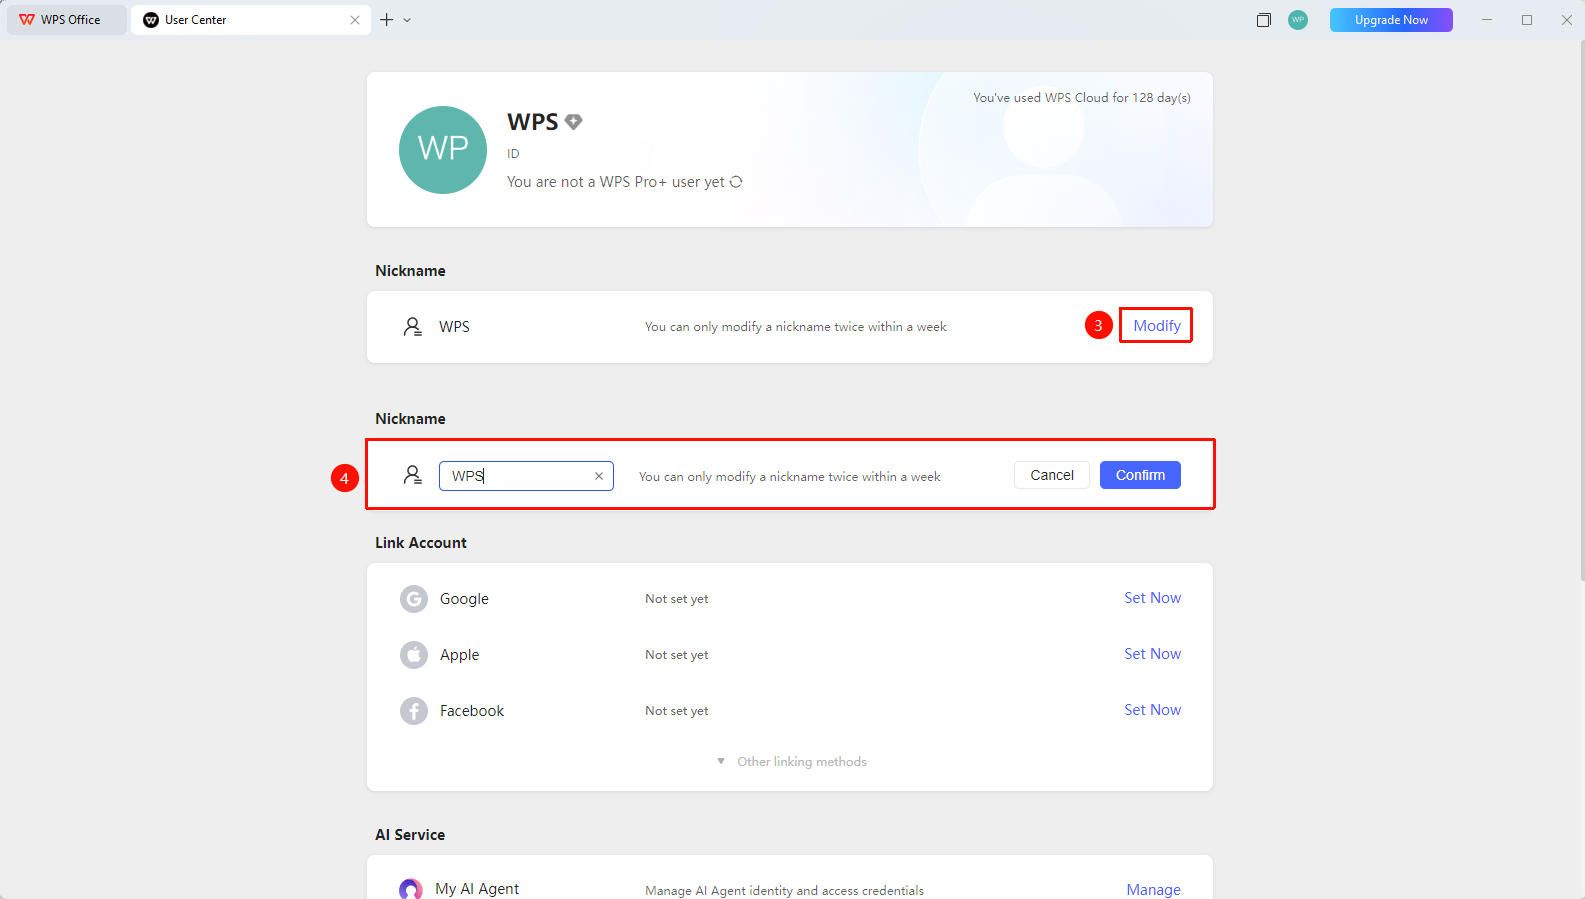
Task: Click the My AI Agent icon
Action: click(x=411, y=889)
